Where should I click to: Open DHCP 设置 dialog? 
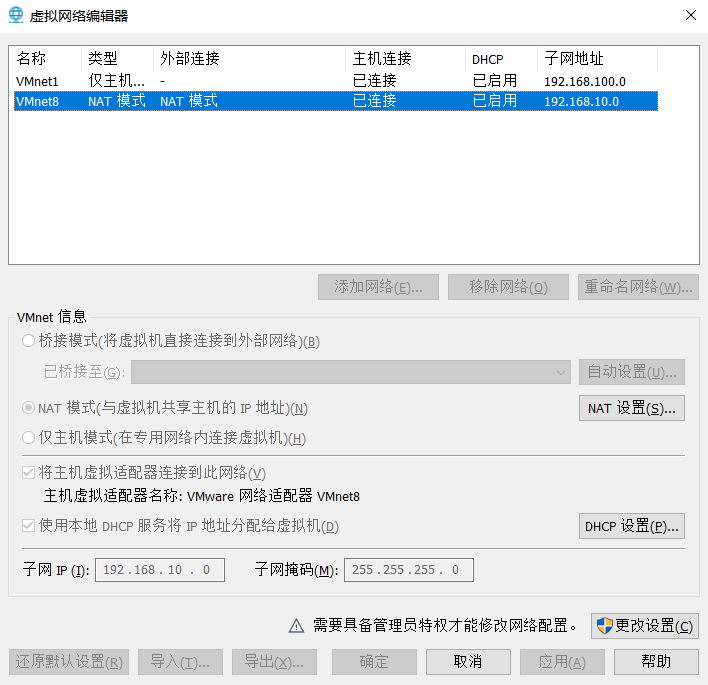point(631,526)
